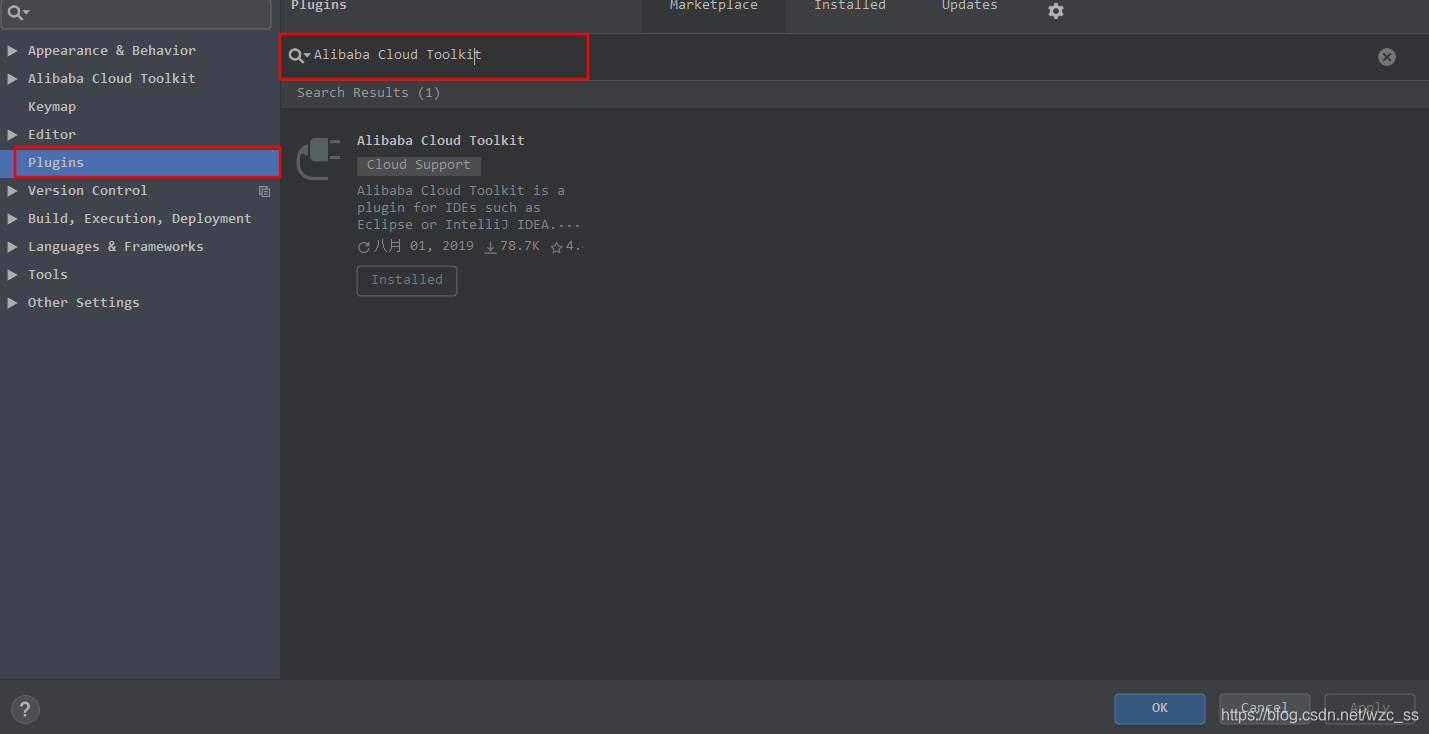This screenshot has height=734, width=1429.
Task: Open the plugins settings gear icon
Action: pyautogui.click(x=1056, y=11)
